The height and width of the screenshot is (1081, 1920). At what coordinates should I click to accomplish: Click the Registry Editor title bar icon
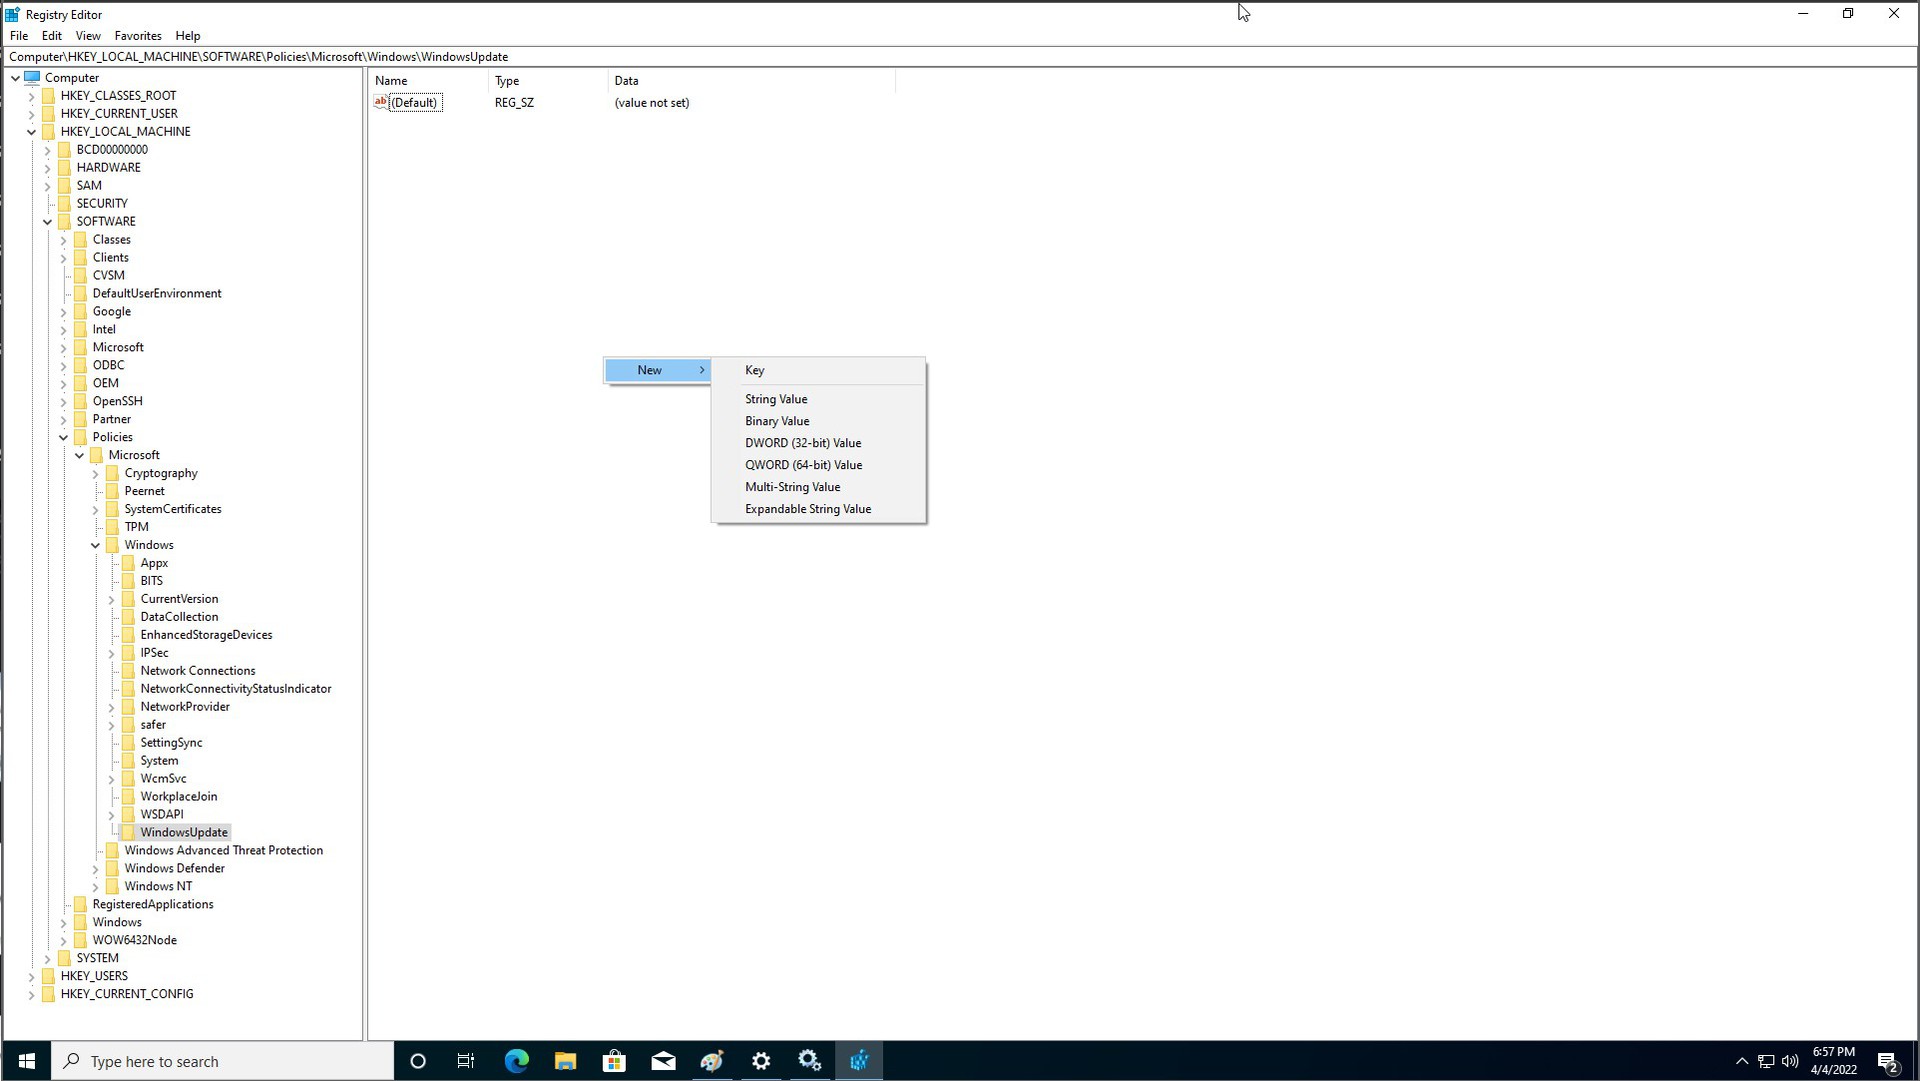click(x=13, y=13)
